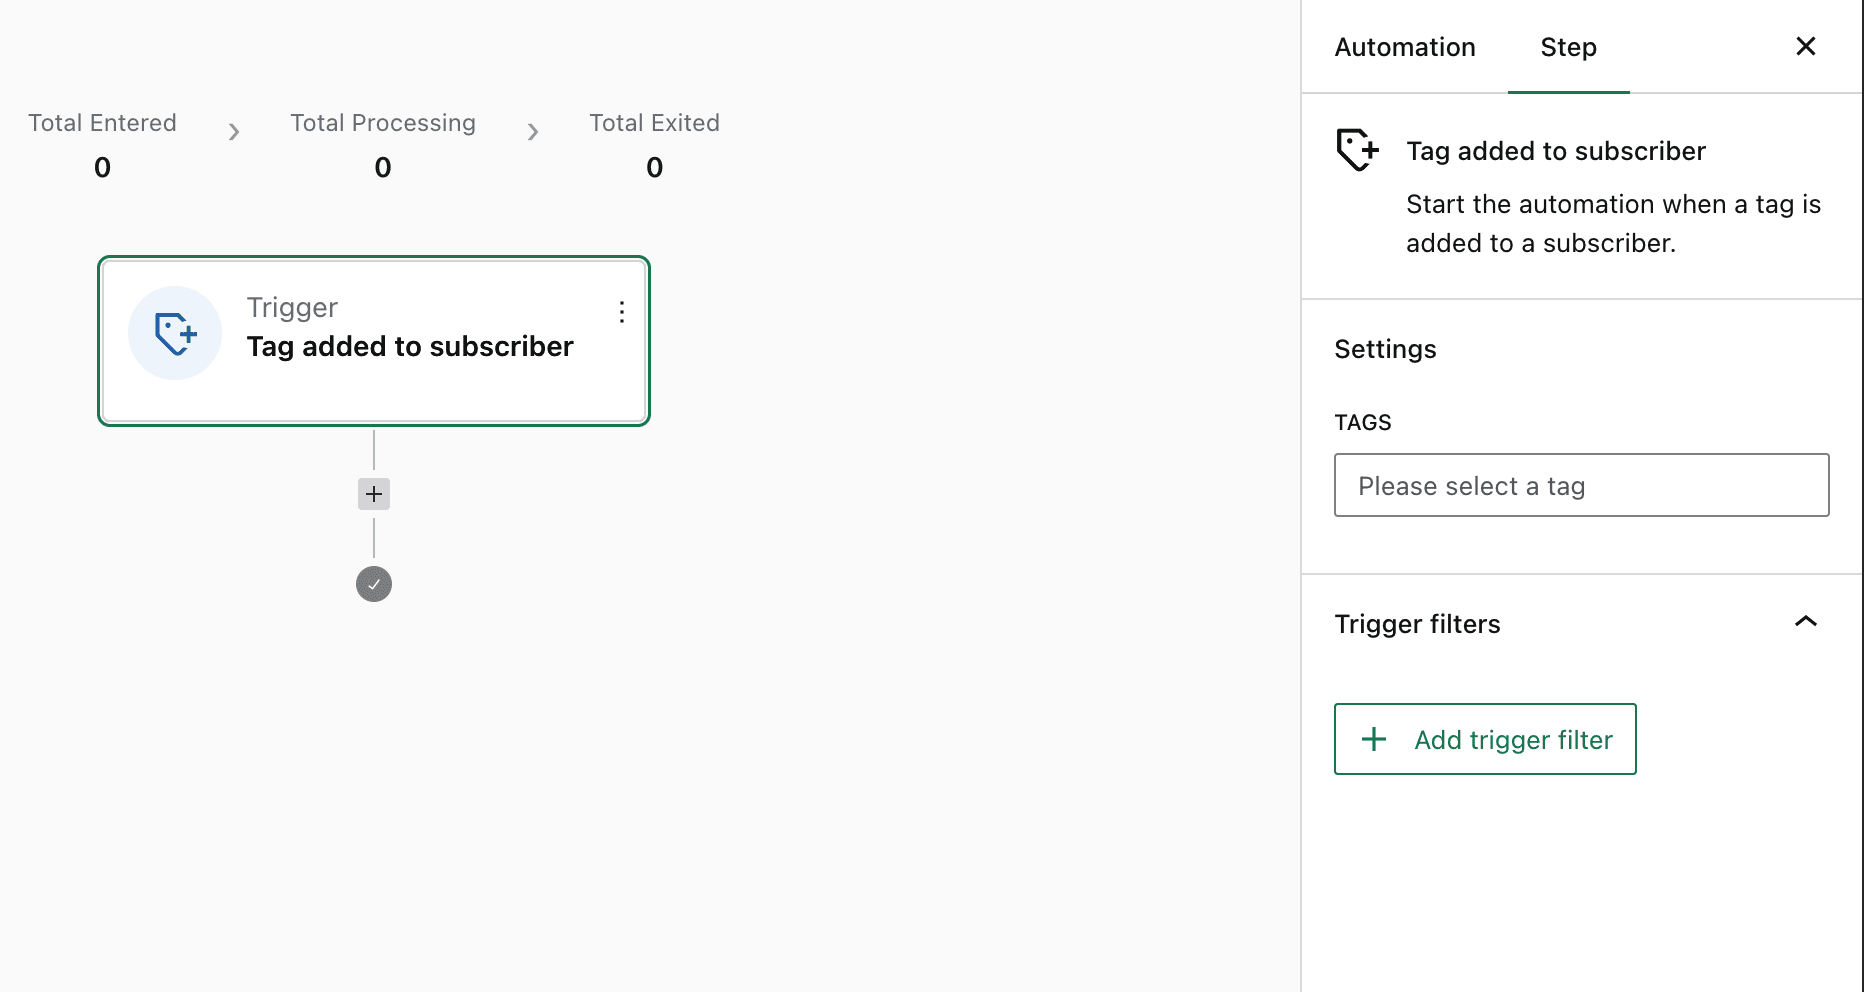This screenshot has height=992, width=1864.
Task: Click arrow between Total Entered and Total Processing
Action: click(x=234, y=132)
